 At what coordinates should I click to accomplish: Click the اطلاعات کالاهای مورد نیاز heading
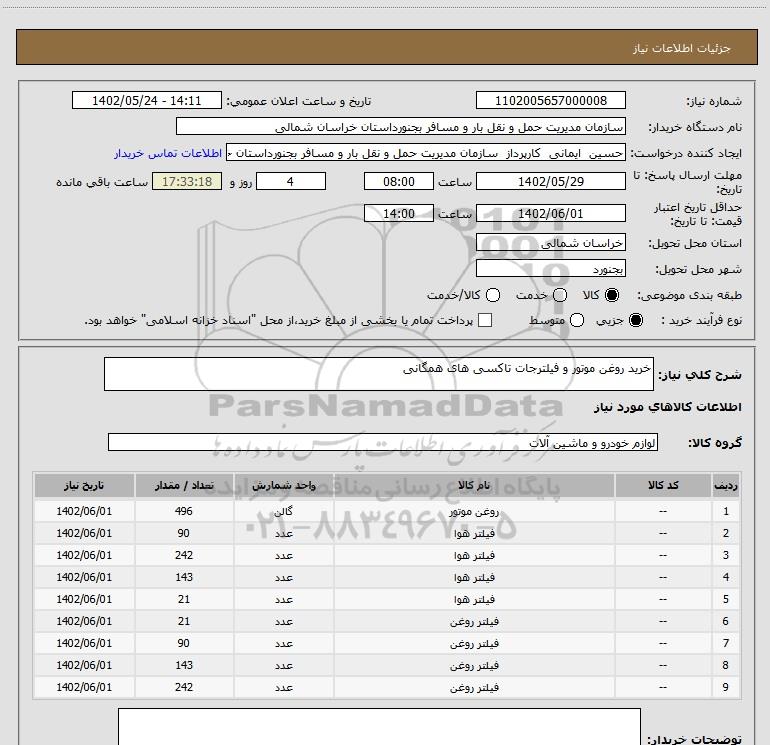tap(667, 407)
